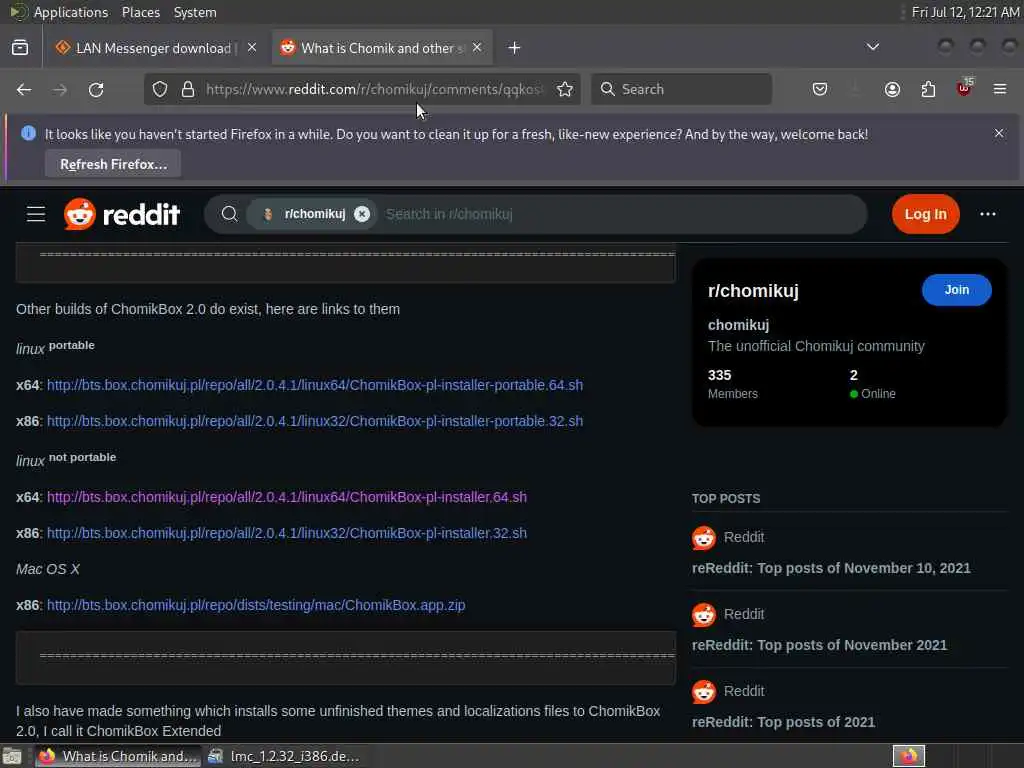Open Top posts of November 10, 2021

(831, 568)
